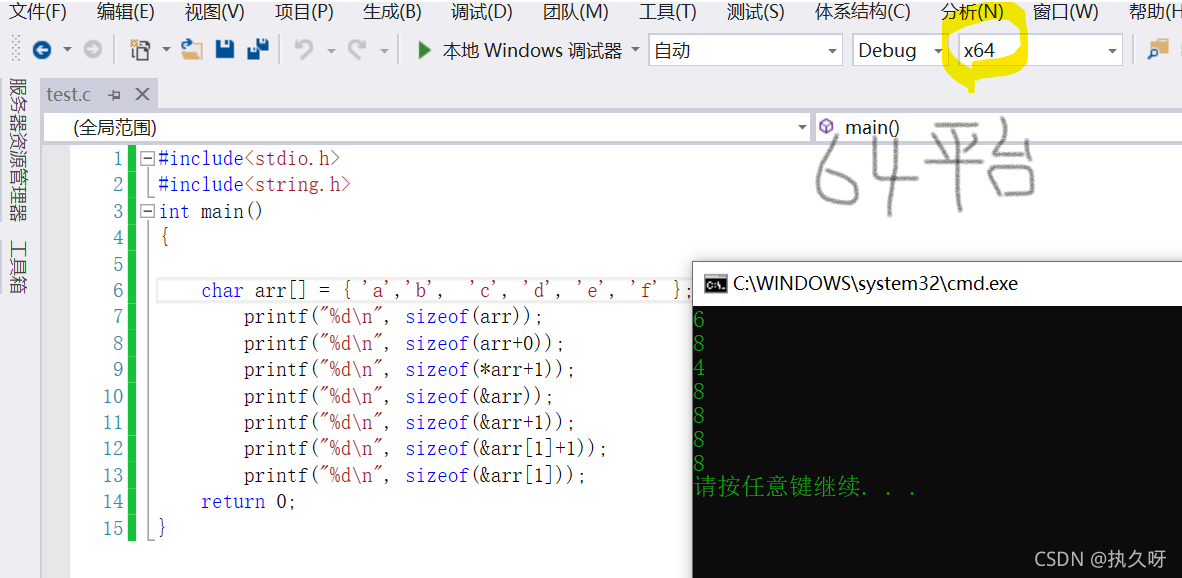Screen dimensions: 1182x578
Task: Click the Navigate Backward arrow icon
Action: coord(42,50)
